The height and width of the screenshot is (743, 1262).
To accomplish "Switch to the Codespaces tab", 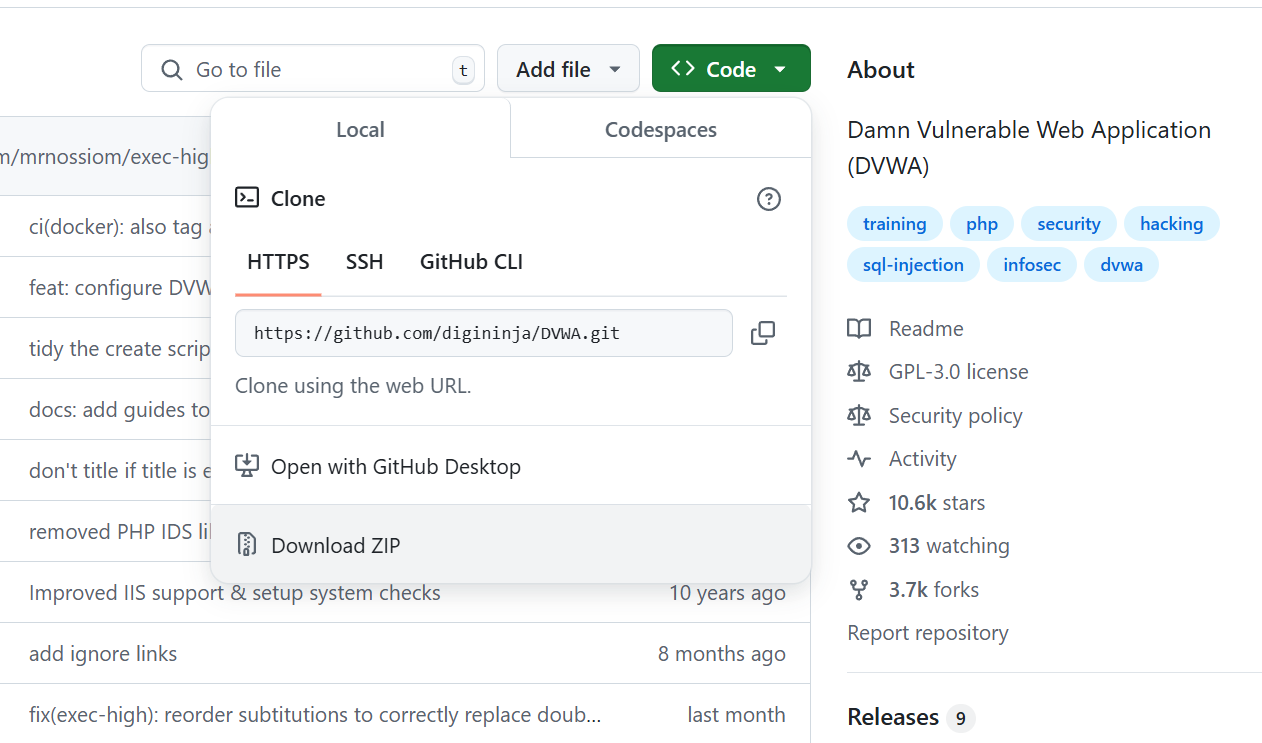I will pos(661,130).
